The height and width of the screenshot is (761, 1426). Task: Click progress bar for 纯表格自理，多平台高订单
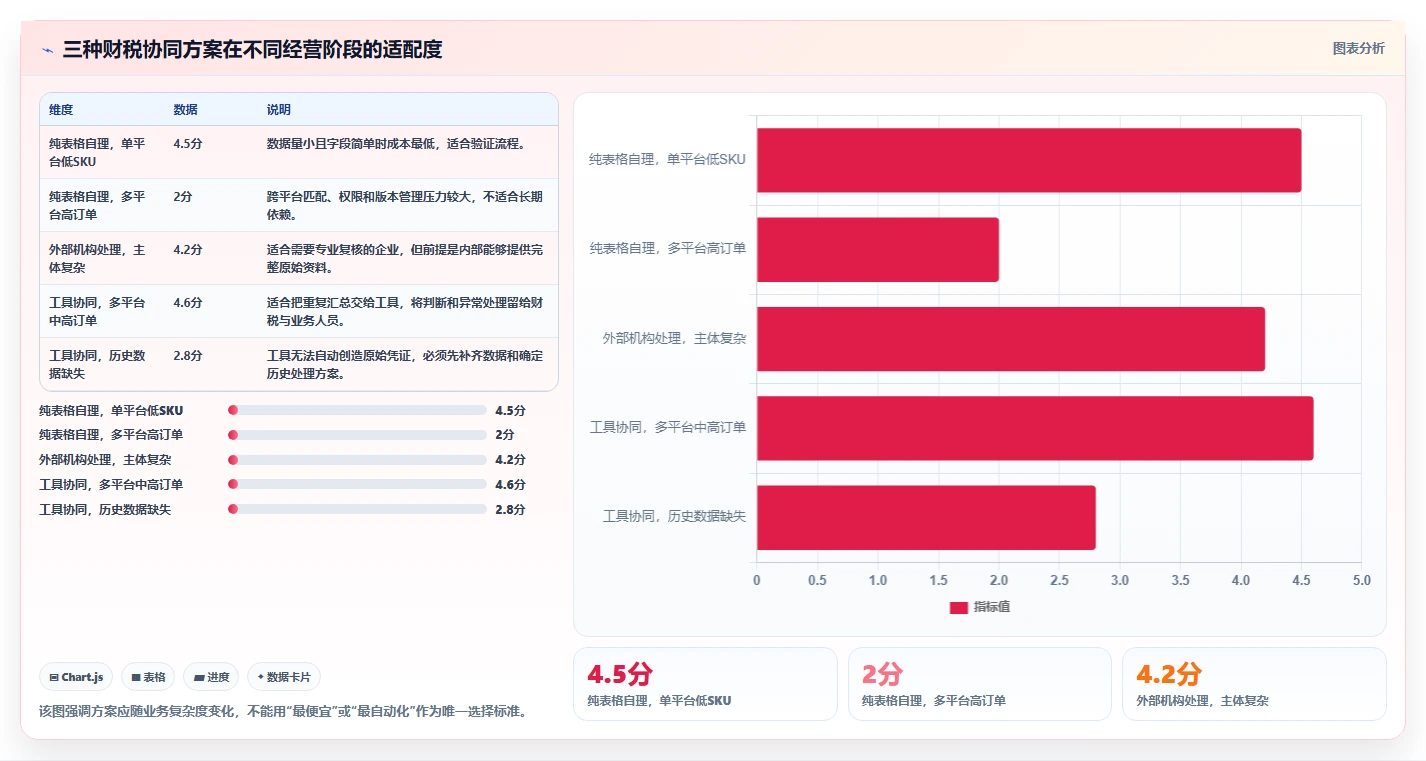357,435
